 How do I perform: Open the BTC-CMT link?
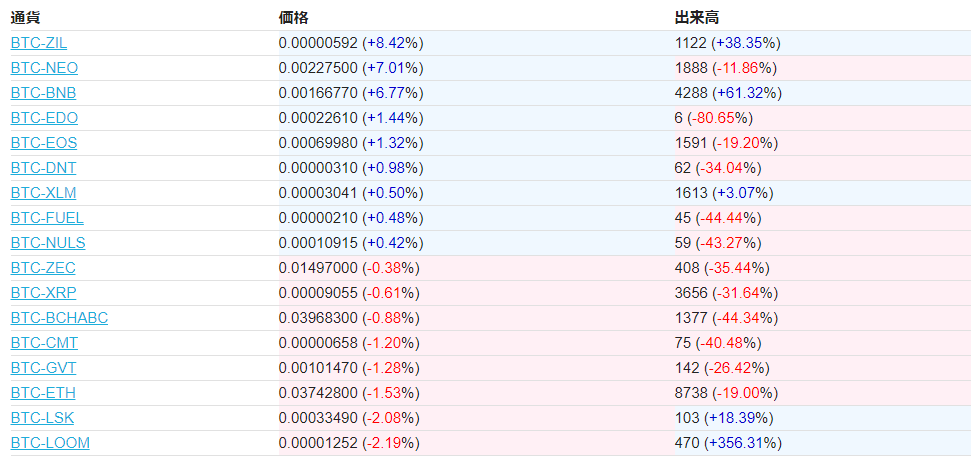pos(44,343)
